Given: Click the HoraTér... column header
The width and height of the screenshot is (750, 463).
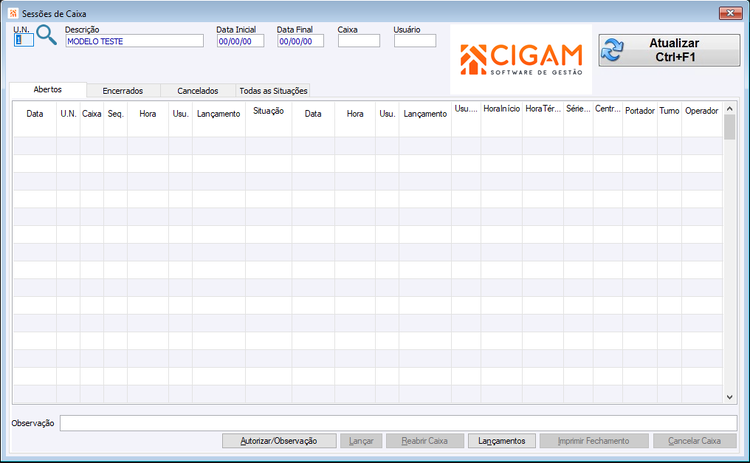Looking at the screenshot, I should click(x=543, y=109).
